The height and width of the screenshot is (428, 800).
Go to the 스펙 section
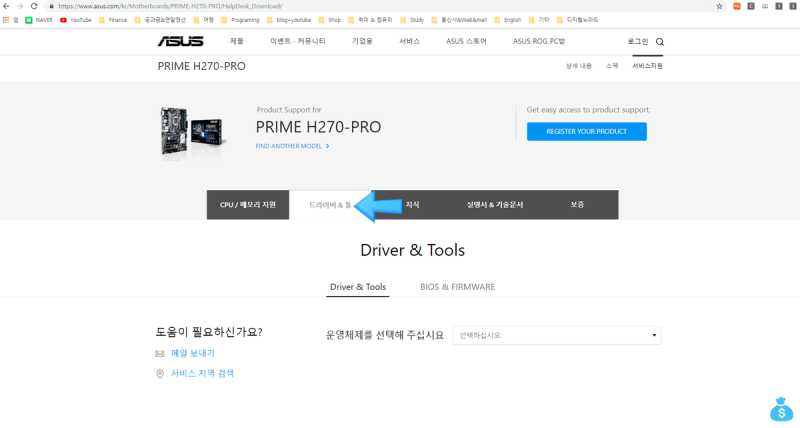pos(612,66)
